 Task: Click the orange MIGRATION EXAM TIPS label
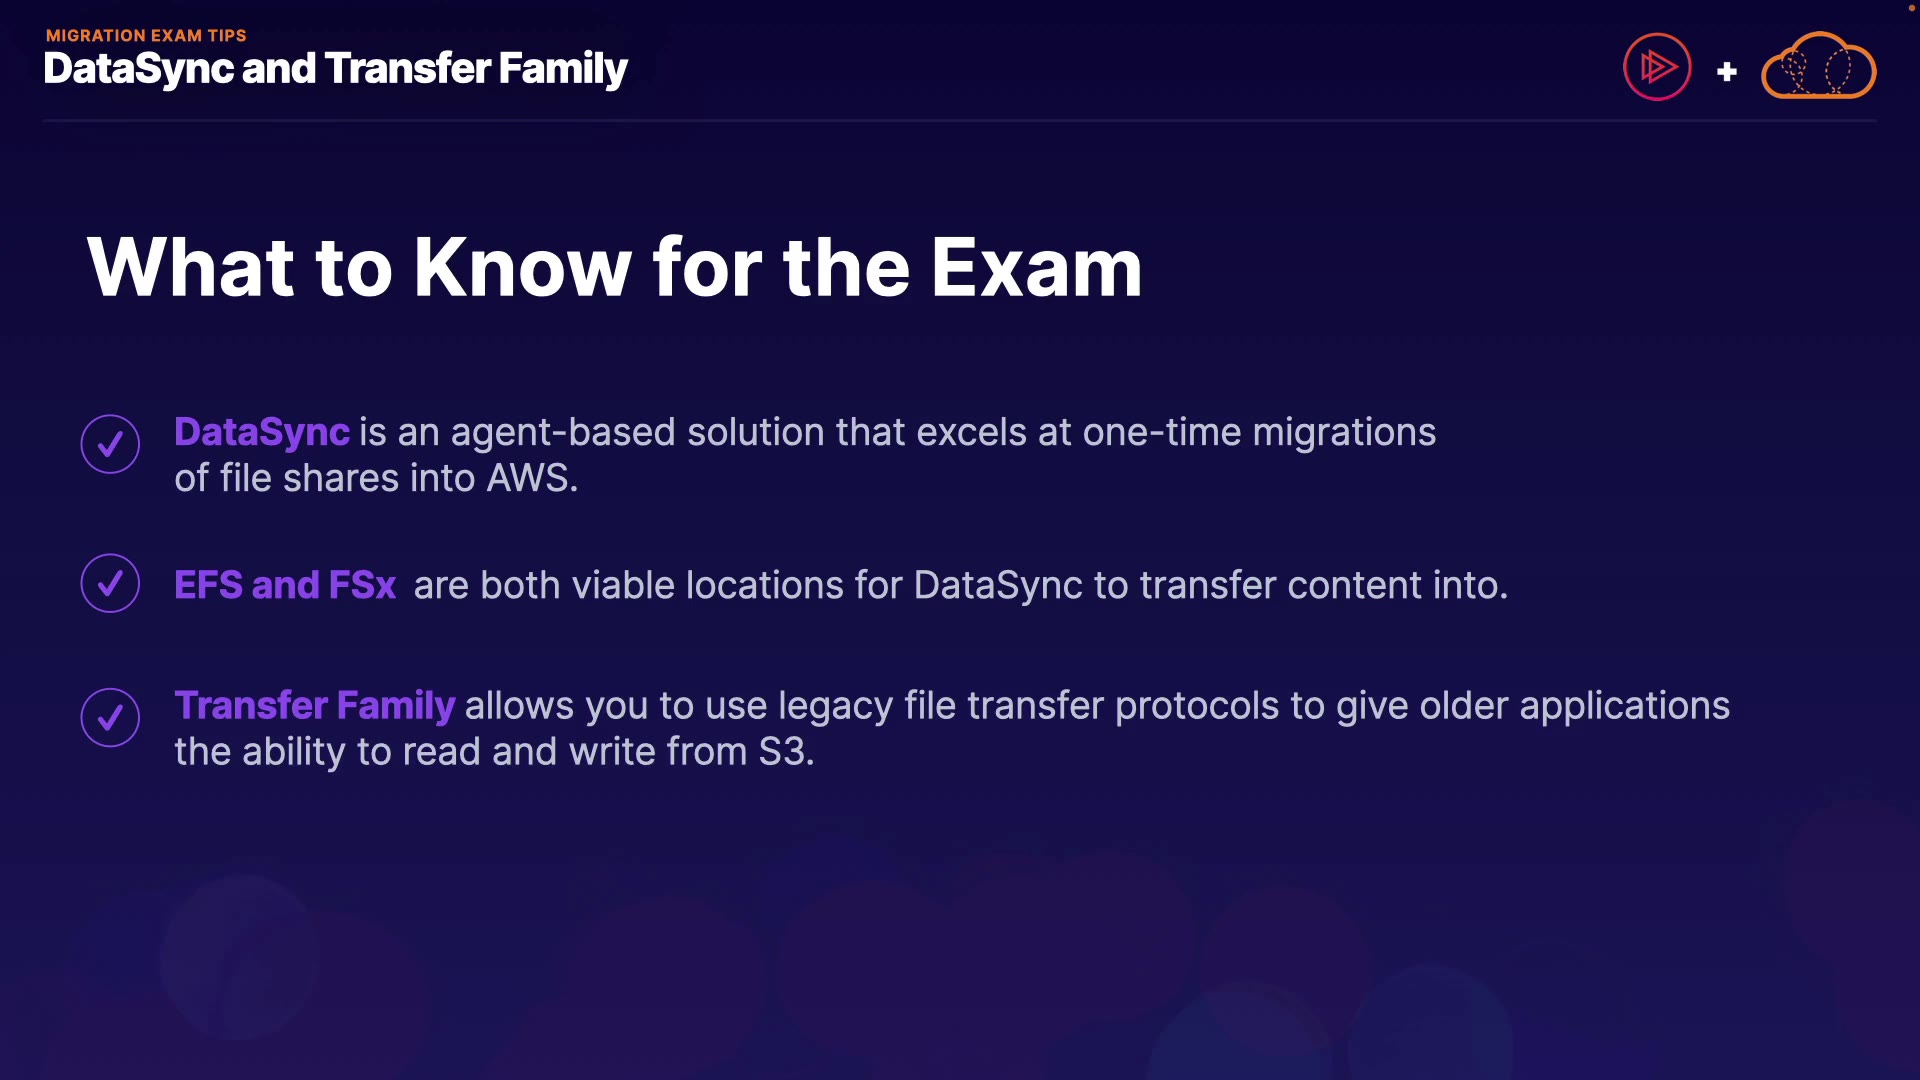146,35
